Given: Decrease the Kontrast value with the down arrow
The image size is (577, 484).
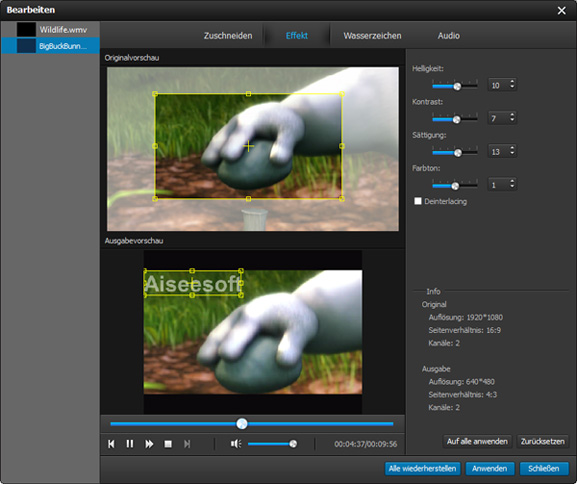Looking at the screenshot, I should 512,120.
